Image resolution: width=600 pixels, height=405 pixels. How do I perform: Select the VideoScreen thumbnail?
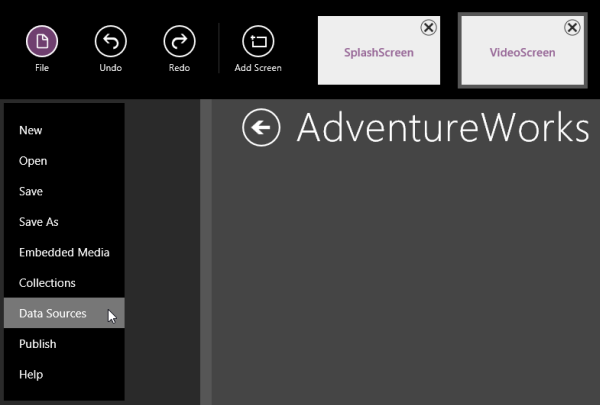(523, 51)
